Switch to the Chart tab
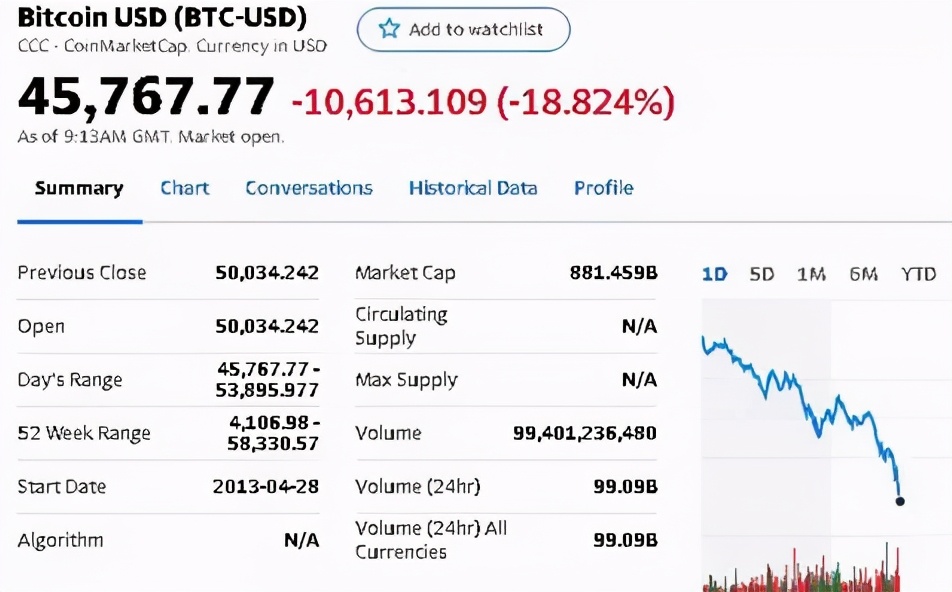Screen dimensions: 952x592 (x=185, y=188)
